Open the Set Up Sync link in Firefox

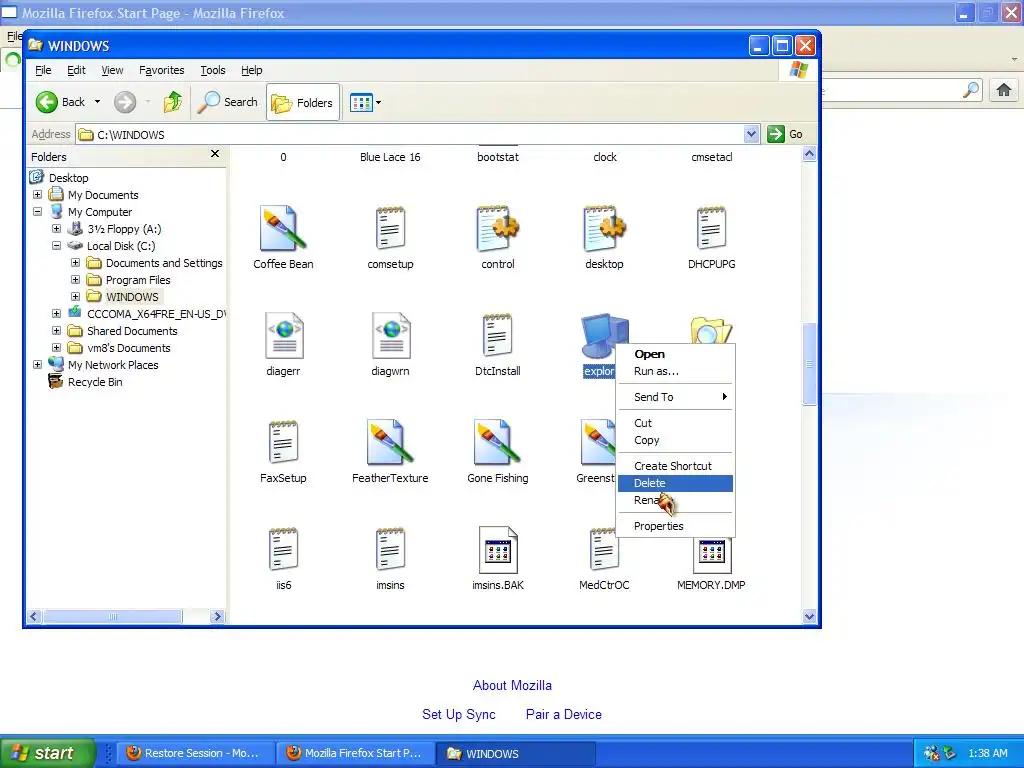(x=458, y=714)
